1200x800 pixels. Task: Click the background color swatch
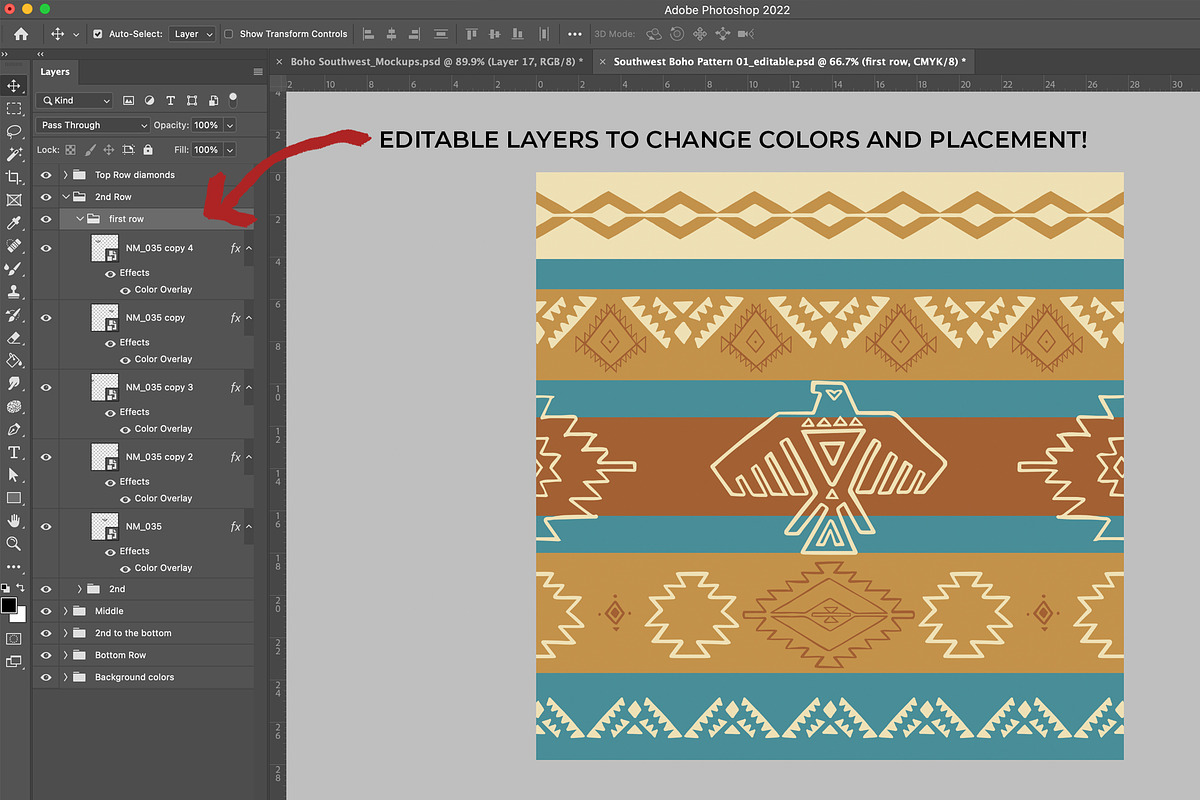19,615
